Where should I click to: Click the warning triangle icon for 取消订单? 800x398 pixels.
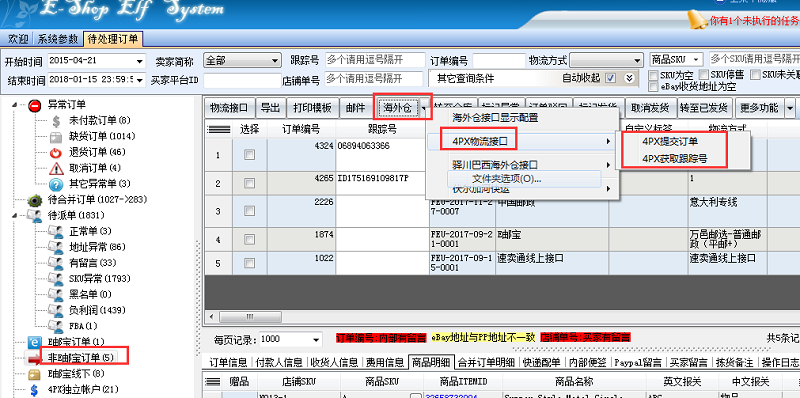point(56,168)
